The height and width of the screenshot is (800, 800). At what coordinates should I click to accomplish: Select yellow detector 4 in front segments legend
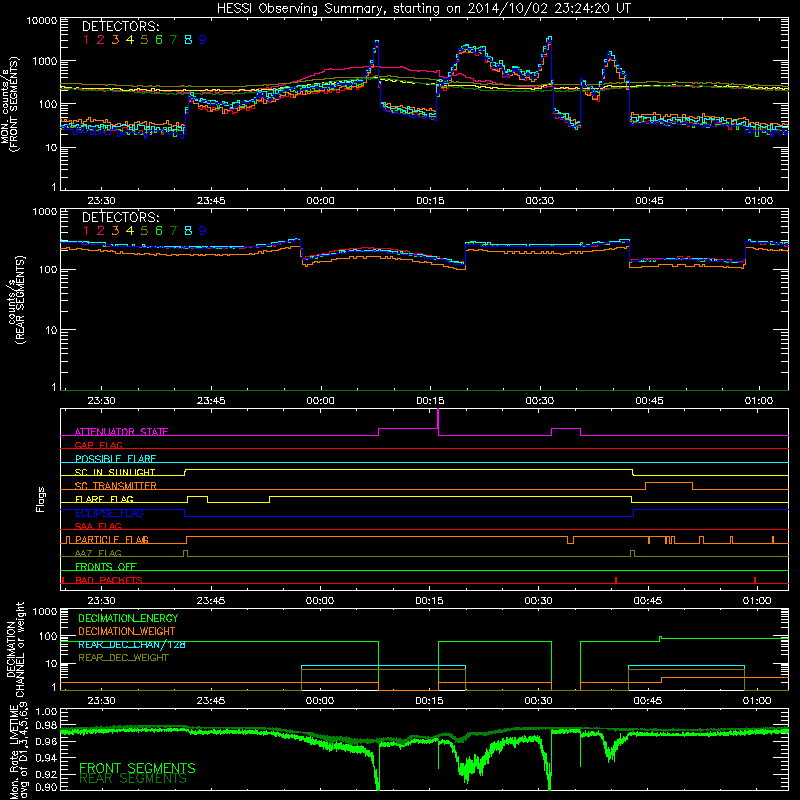[x=130, y=40]
